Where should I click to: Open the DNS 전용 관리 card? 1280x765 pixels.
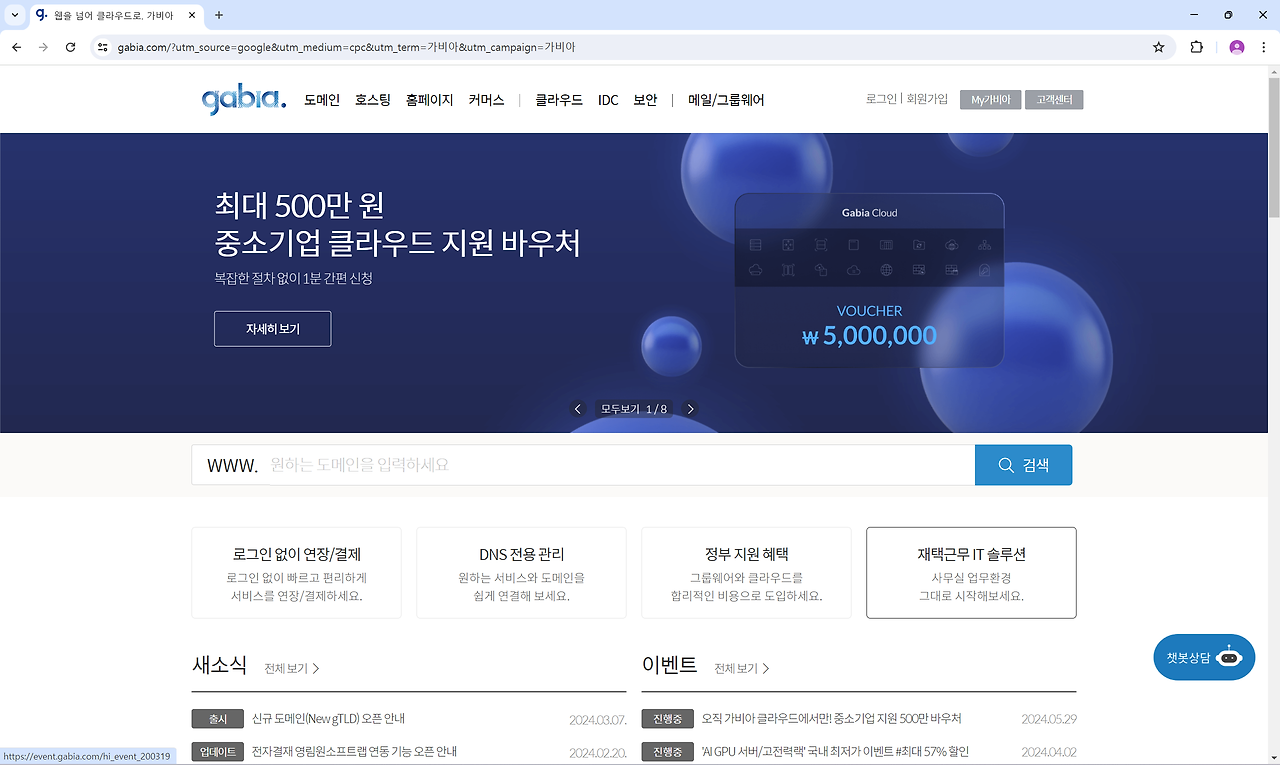click(x=521, y=573)
